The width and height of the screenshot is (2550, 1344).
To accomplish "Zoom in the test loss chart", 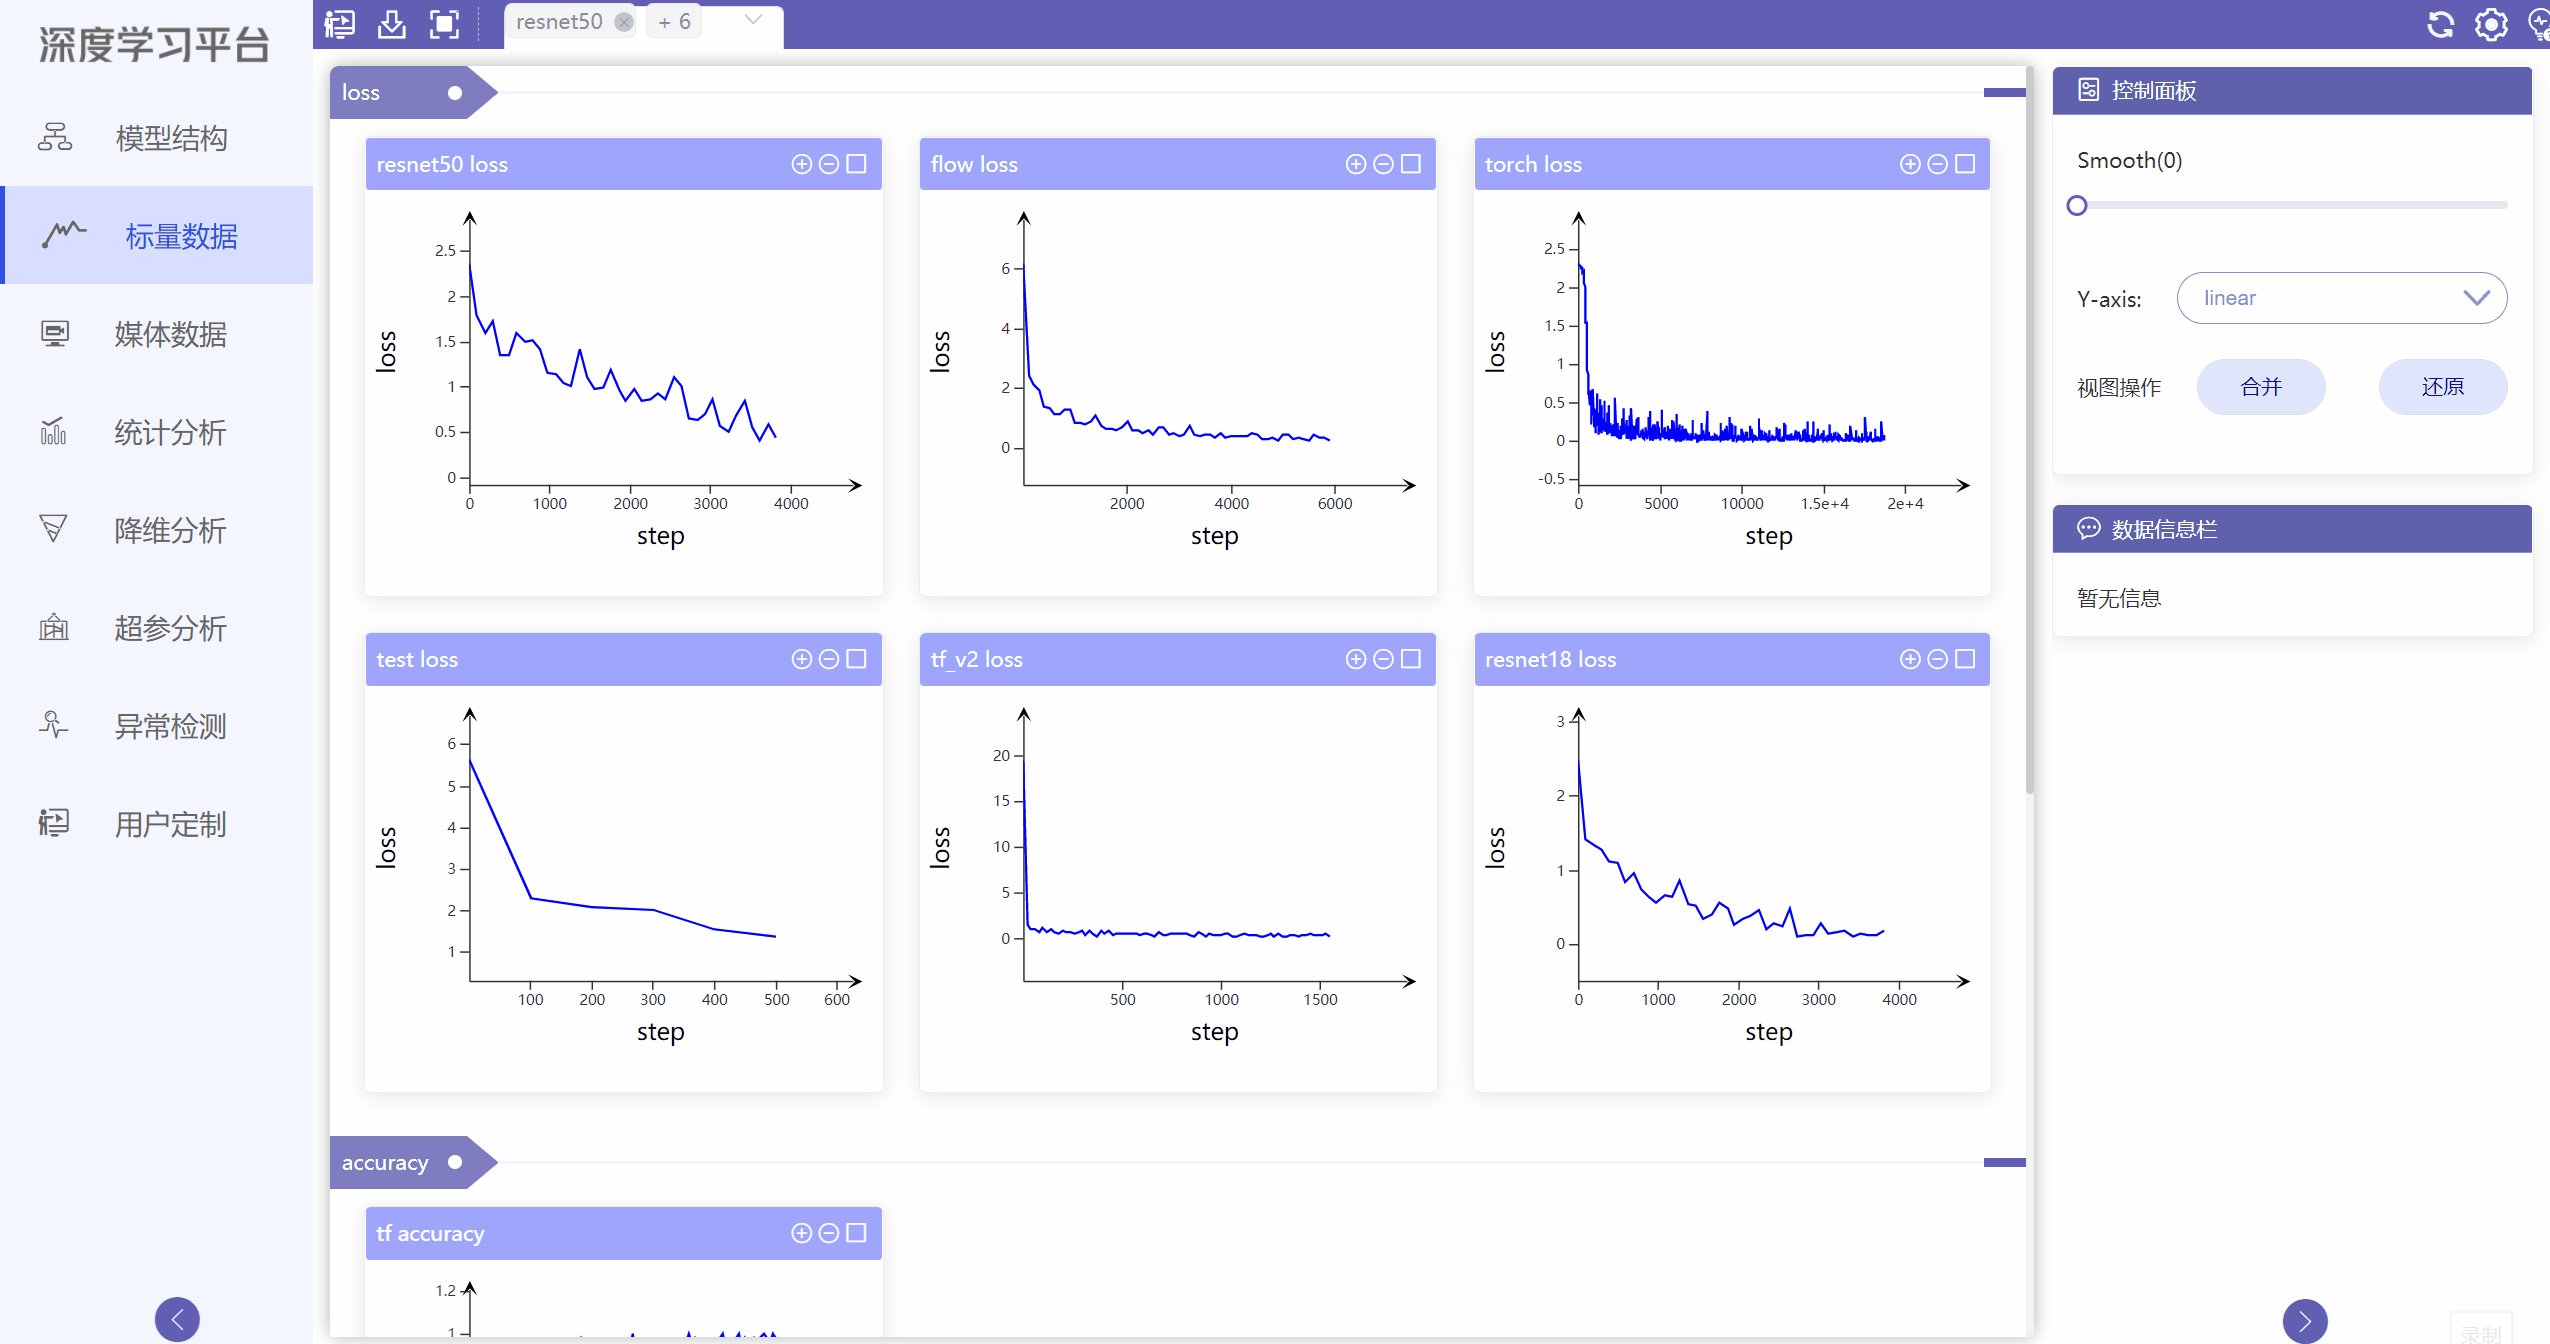I will tap(801, 659).
